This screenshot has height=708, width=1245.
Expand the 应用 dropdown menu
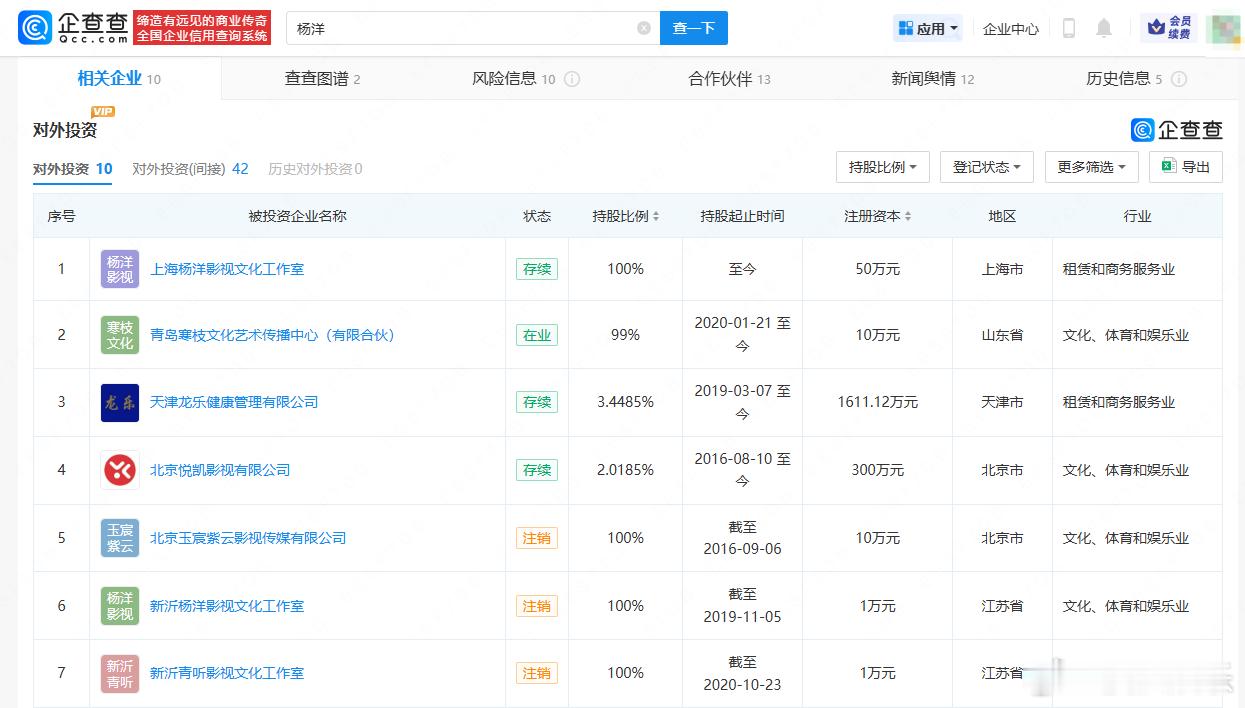pyautogui.click(x=928, y=28)
